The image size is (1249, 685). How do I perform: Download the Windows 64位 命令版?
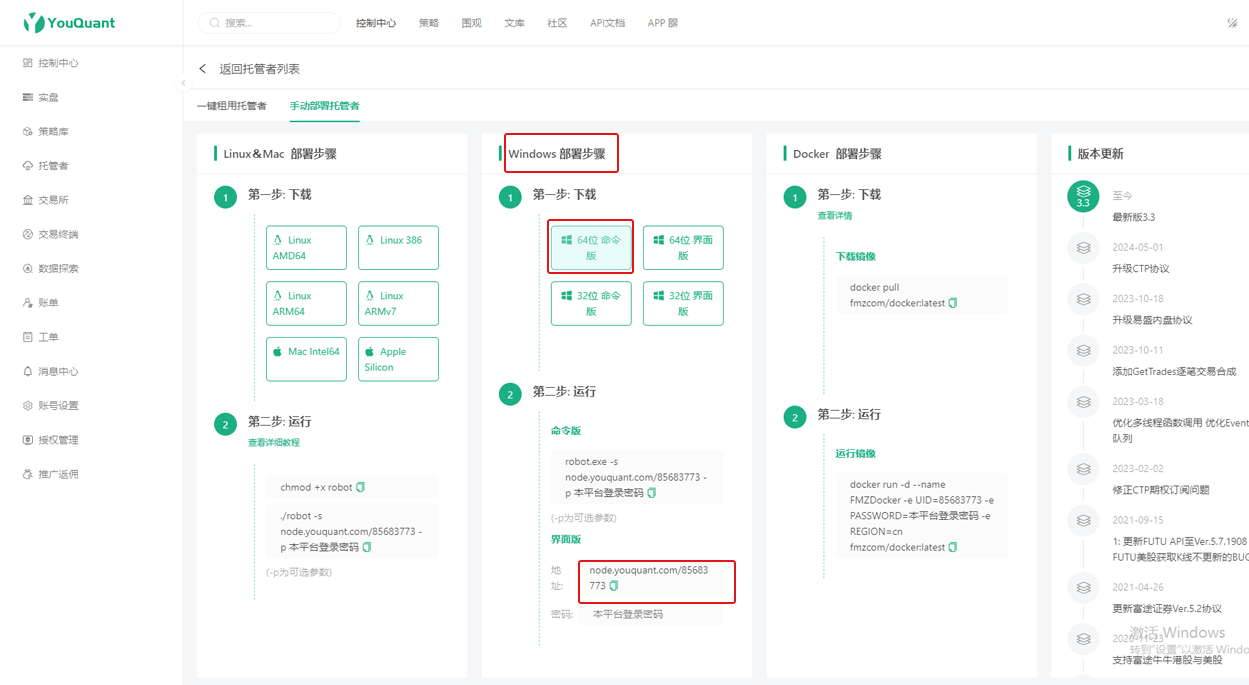591,248
